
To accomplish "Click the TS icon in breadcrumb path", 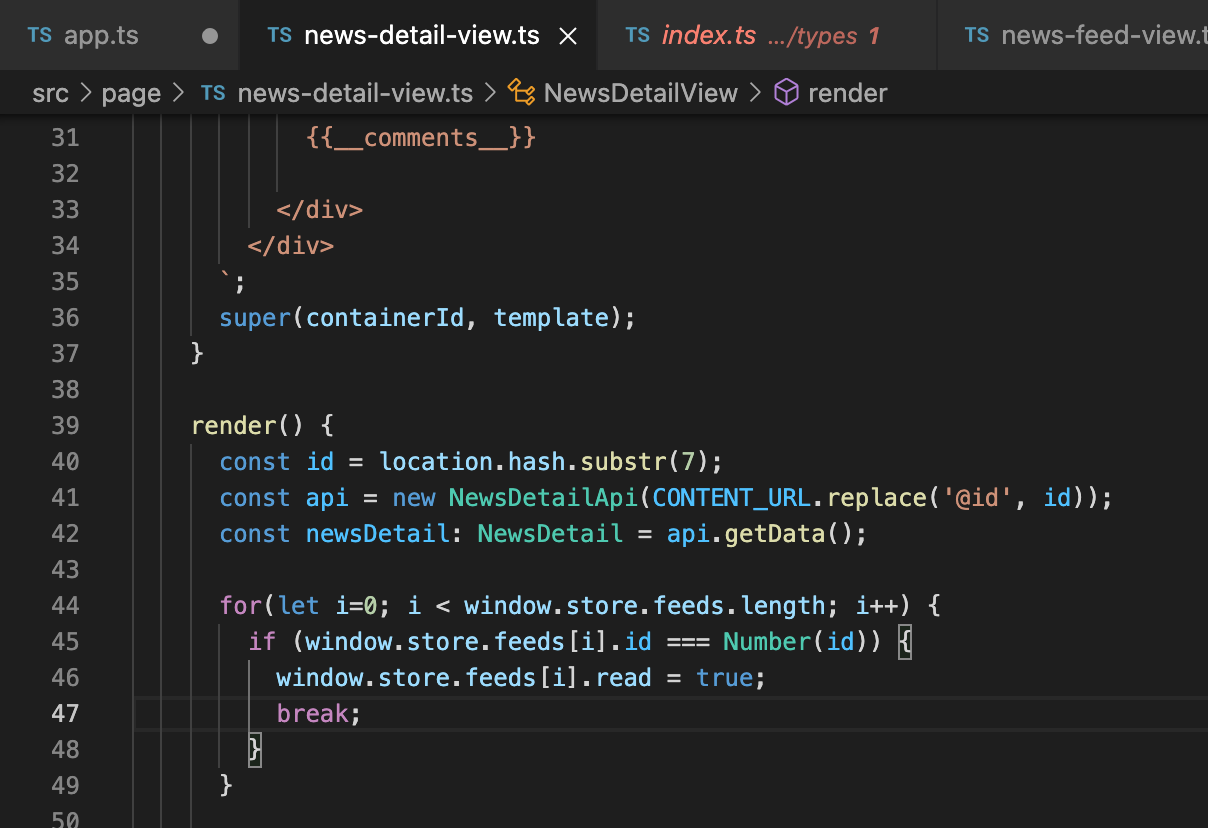I will [x=213, y=93].
